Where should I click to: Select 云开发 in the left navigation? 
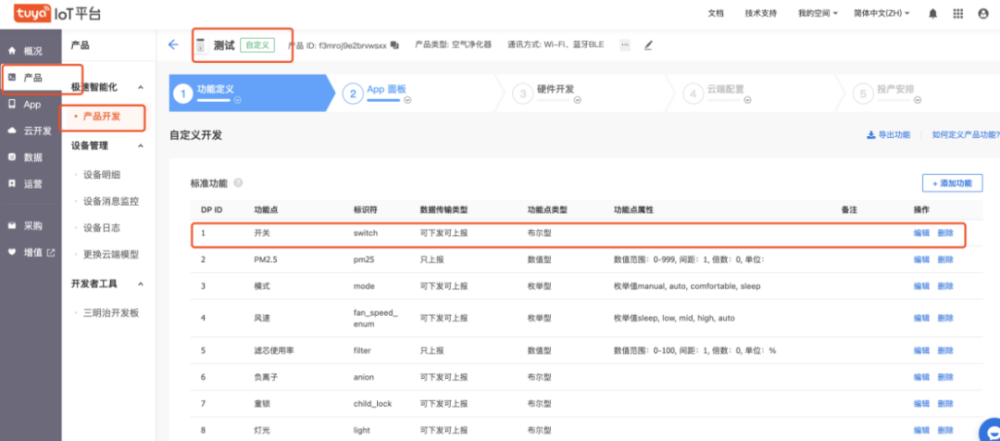[37, 130]
